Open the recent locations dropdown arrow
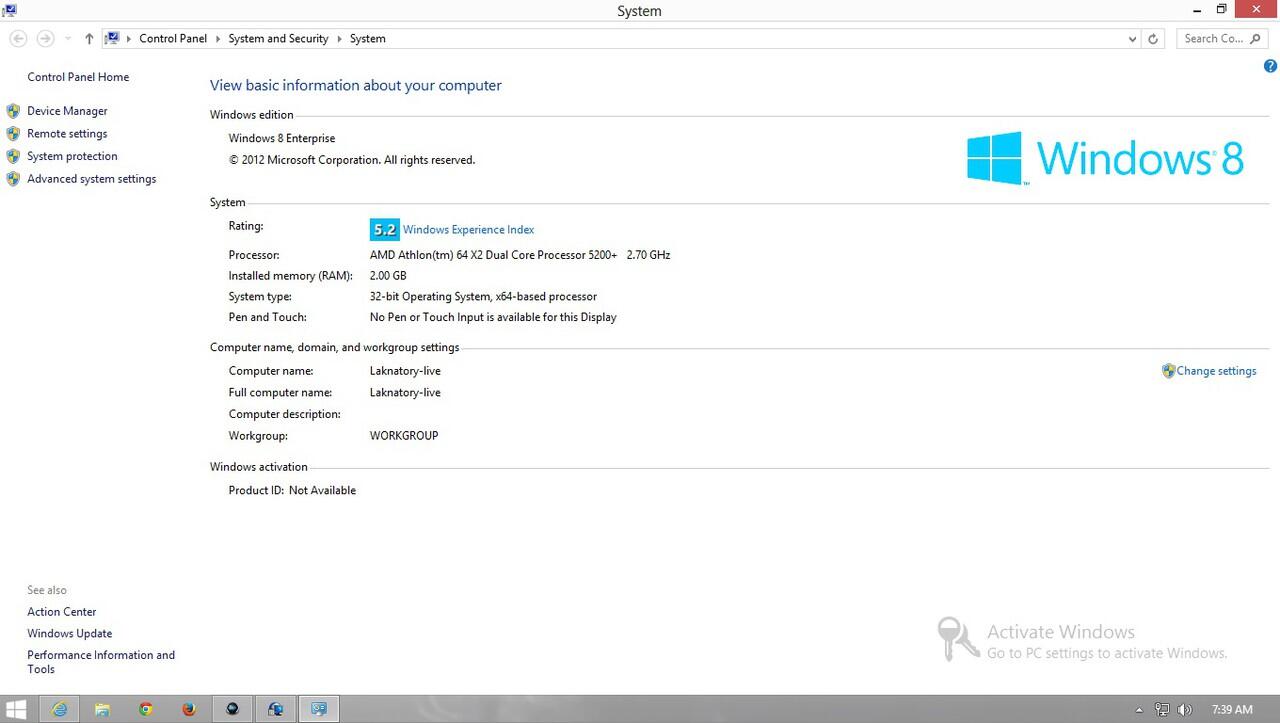1280x723 pixels. [68, 38]
